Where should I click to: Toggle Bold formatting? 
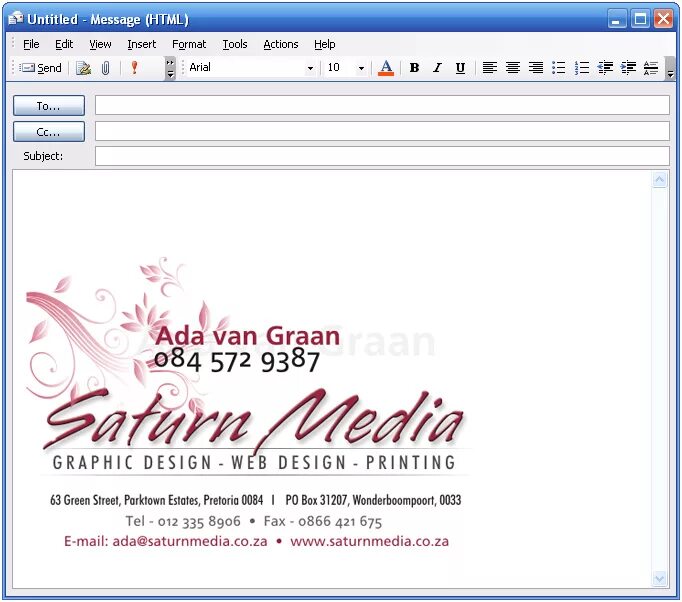pos(415,68)
